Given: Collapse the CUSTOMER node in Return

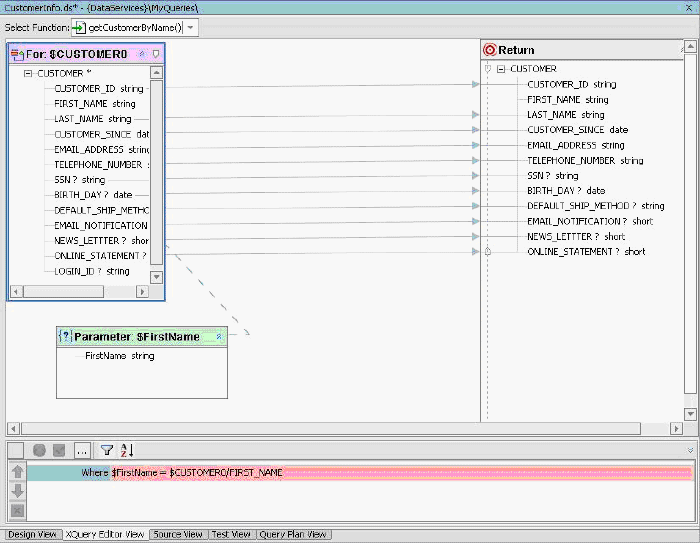Looking at the screenshot, I should pos(501,69).
